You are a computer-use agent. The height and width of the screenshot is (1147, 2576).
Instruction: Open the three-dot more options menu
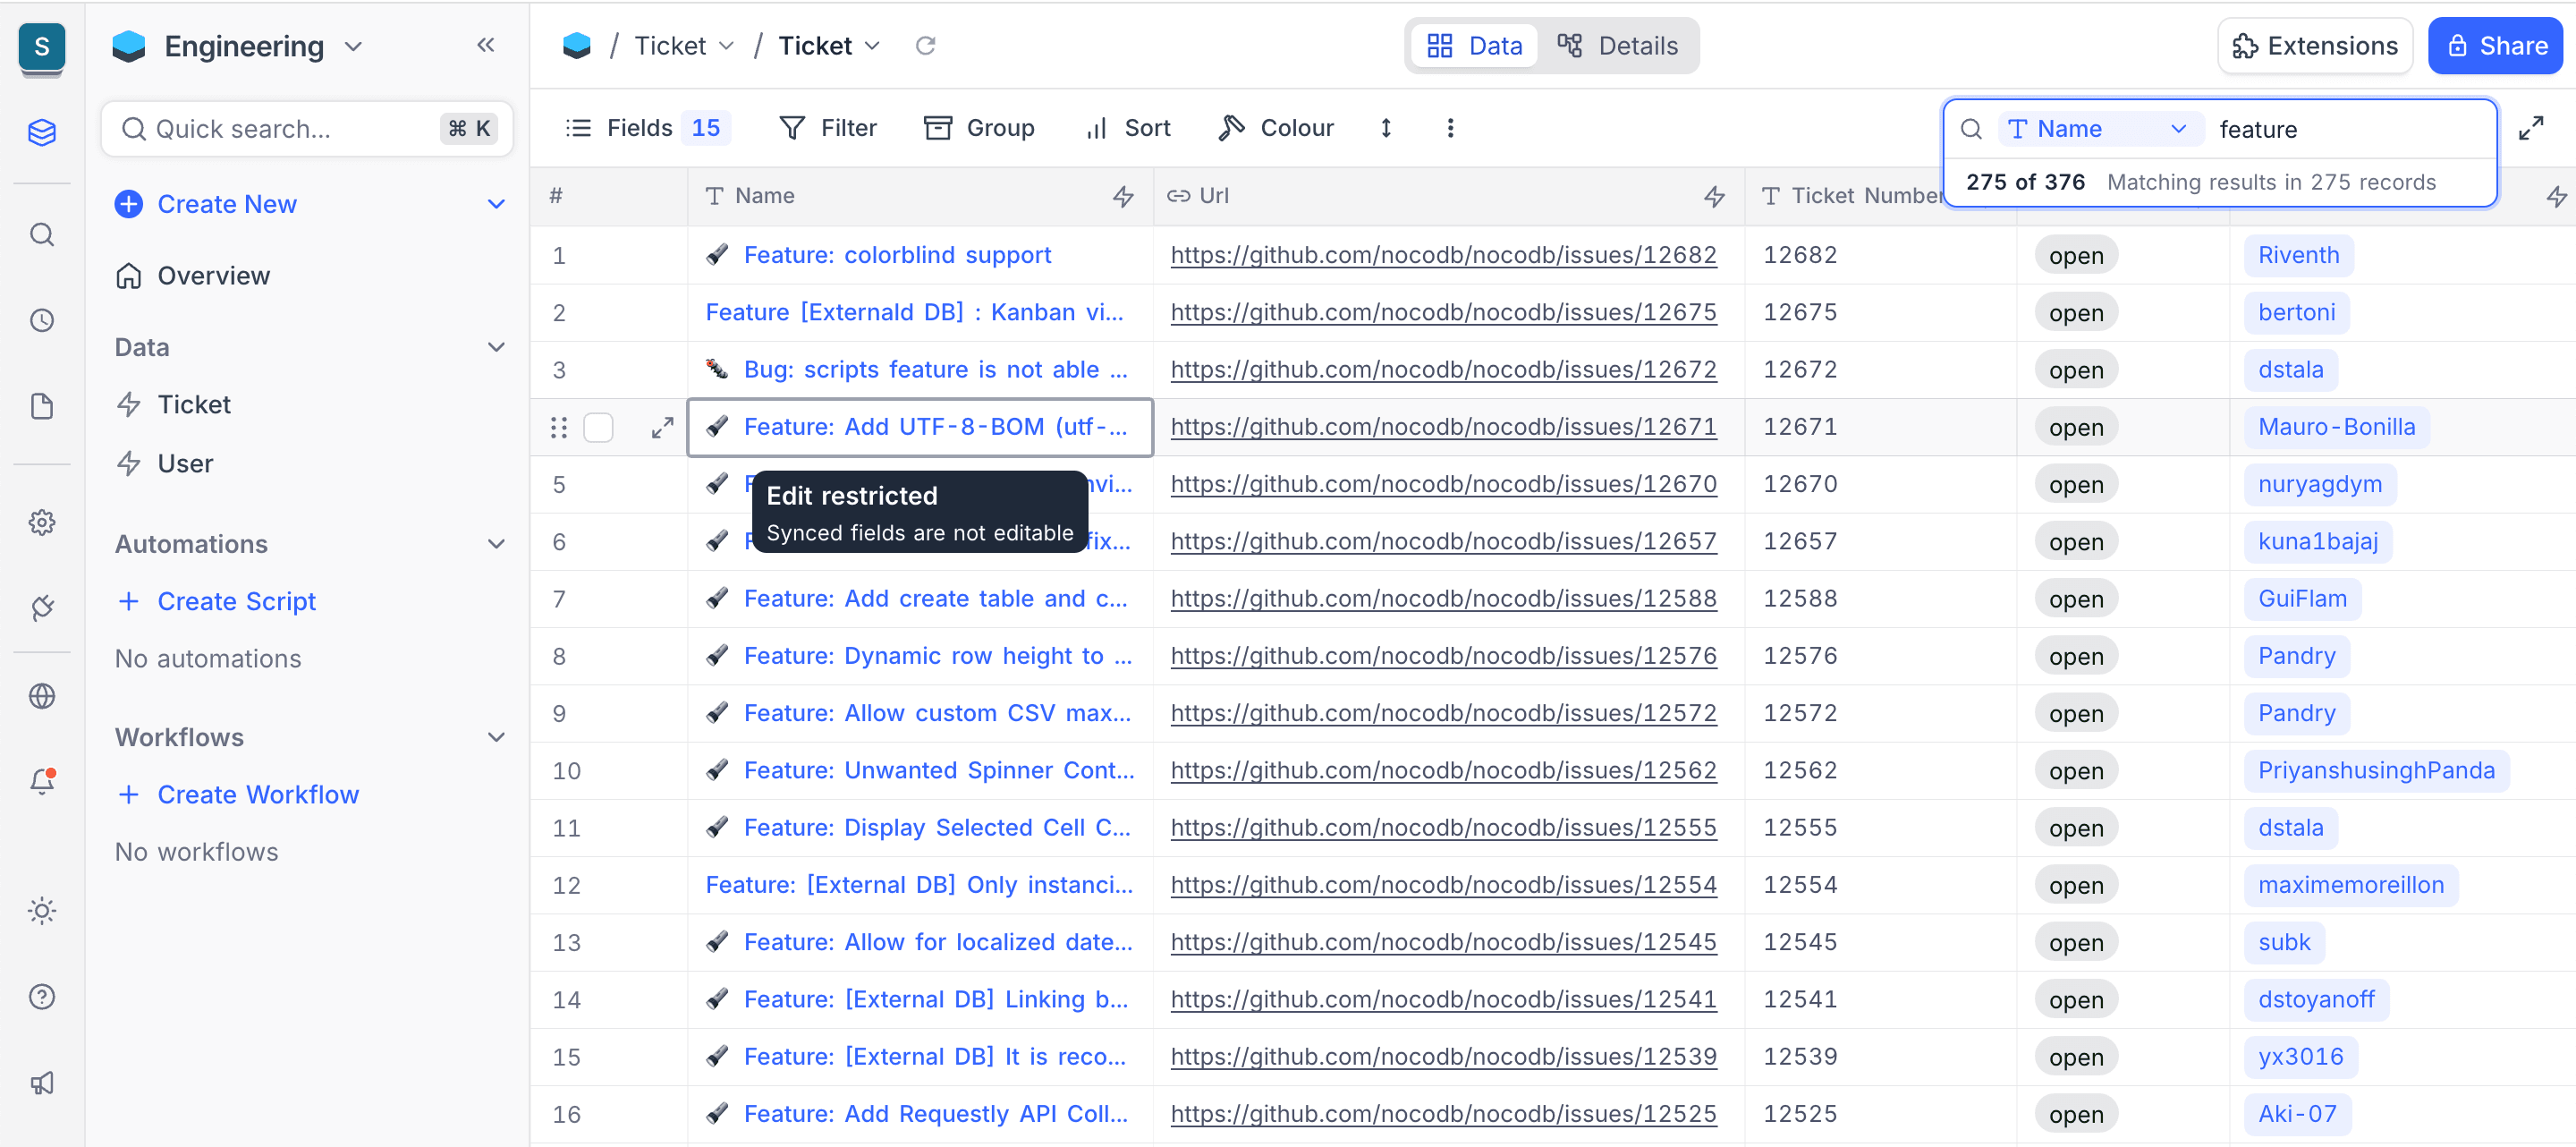tap(1450, 128)
